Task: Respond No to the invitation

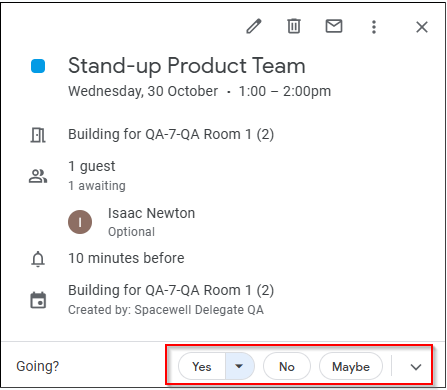Action: point(287,366)
